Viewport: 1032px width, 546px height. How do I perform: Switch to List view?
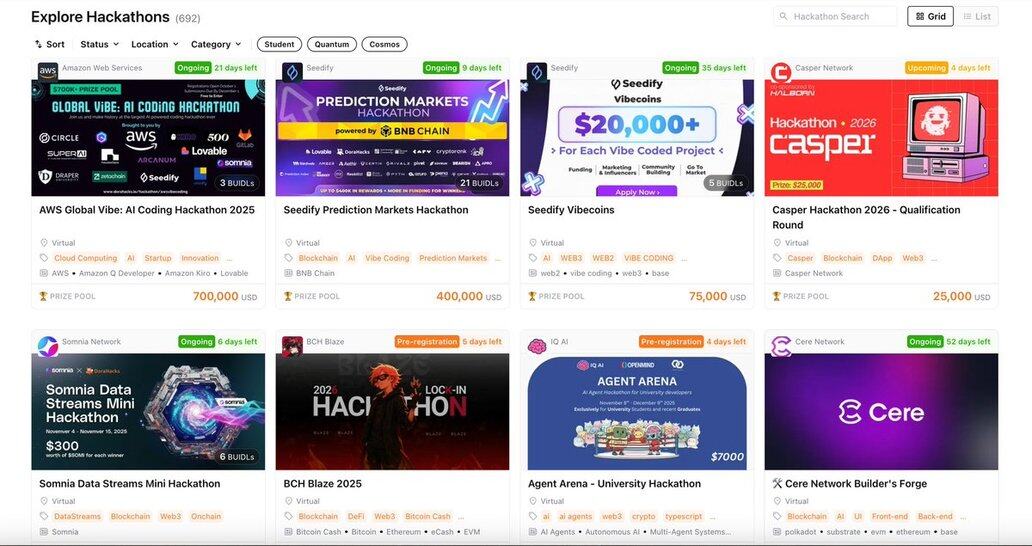(x=977, y=16)
